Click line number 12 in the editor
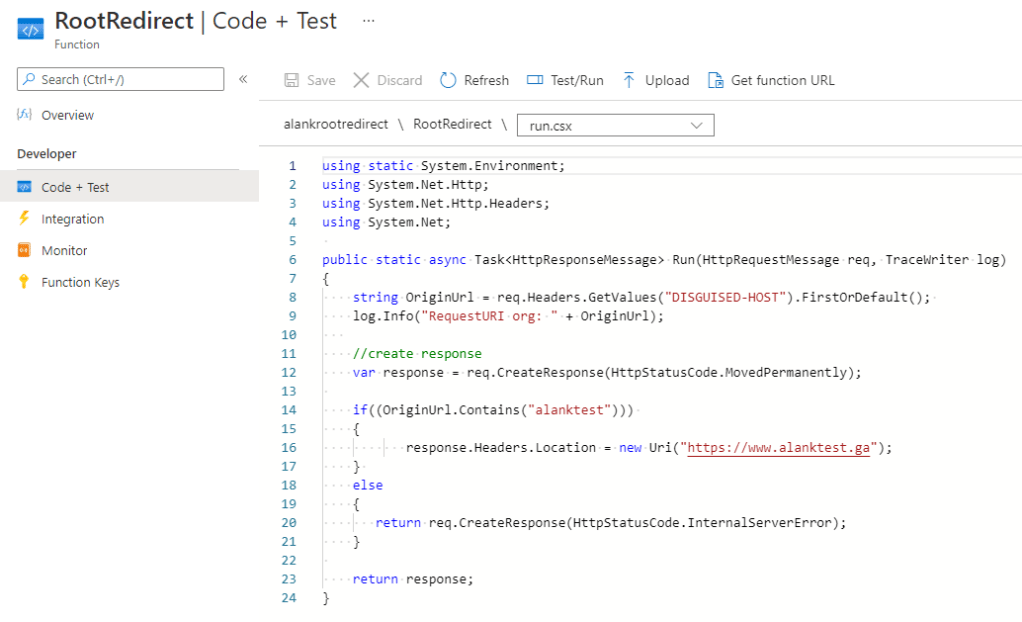This screenshot has height=622, width=1022. coord(290,372)
